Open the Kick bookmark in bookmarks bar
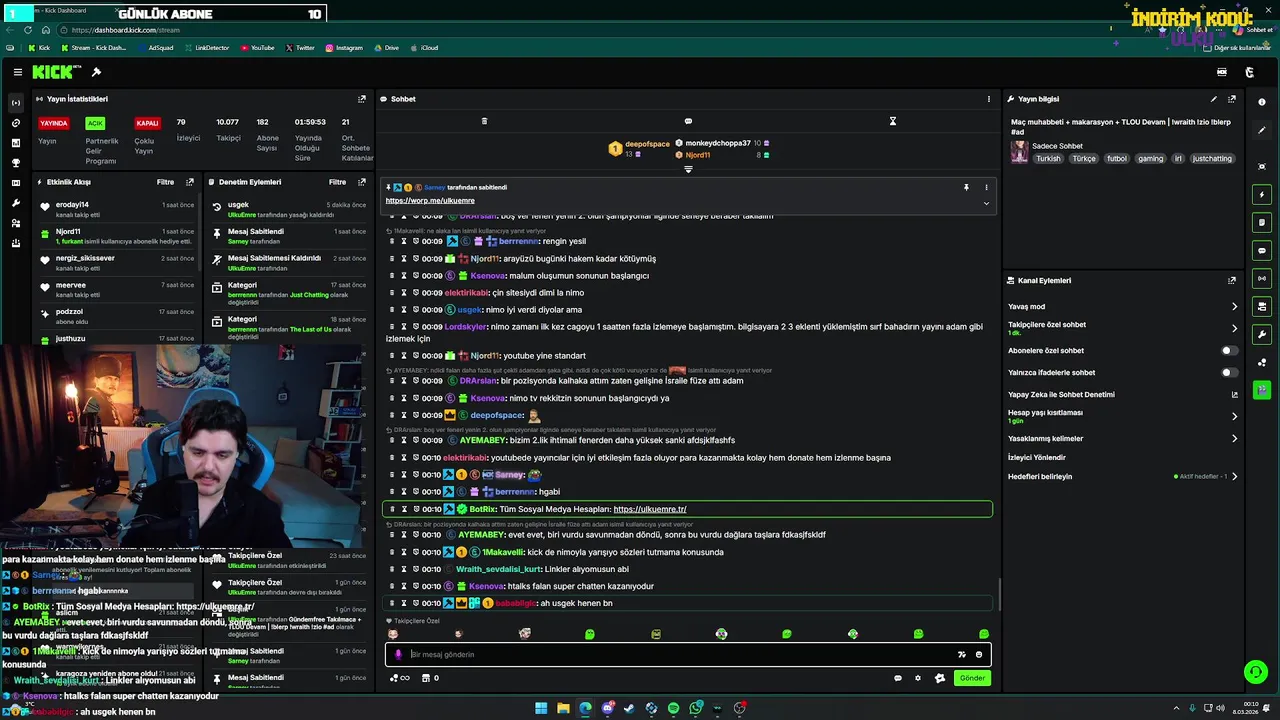Image resolution: width=1280 pixels, height=720 pixels. click(x=39, y=48)
